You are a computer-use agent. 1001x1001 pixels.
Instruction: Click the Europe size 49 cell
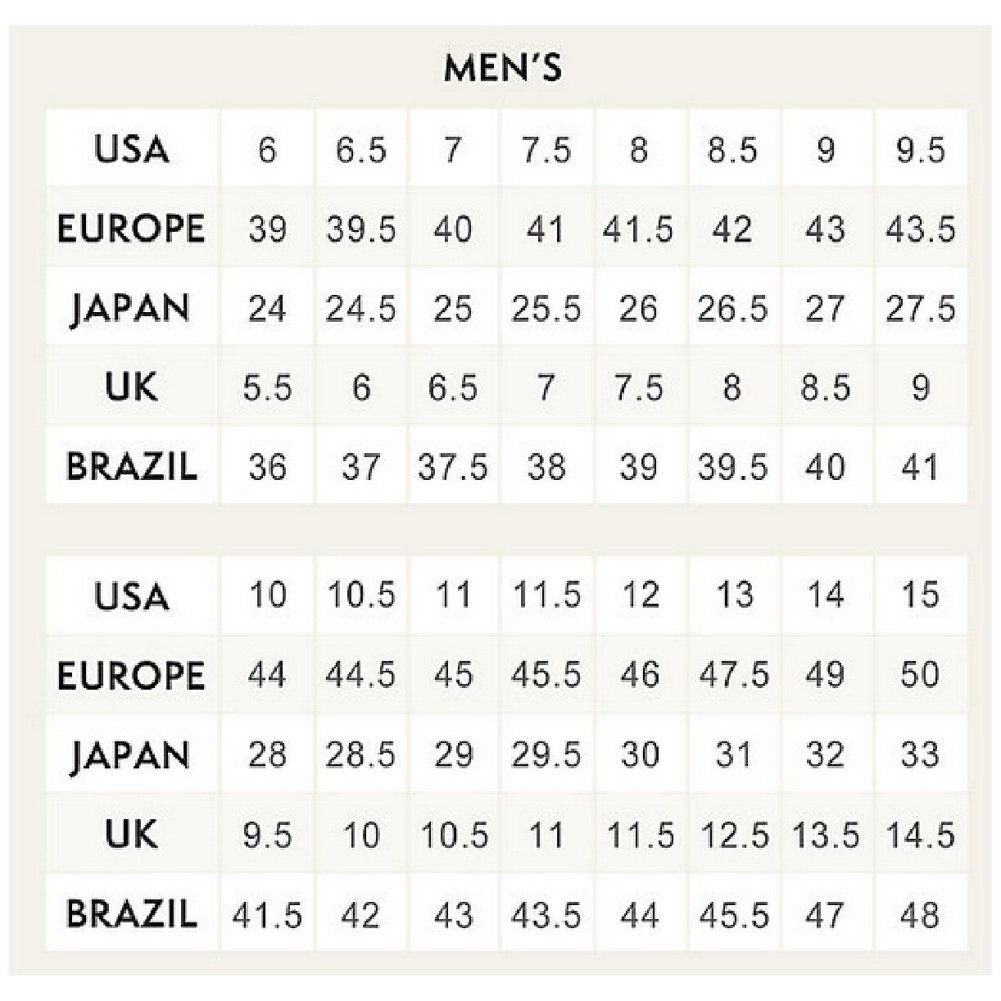point(825,674)
